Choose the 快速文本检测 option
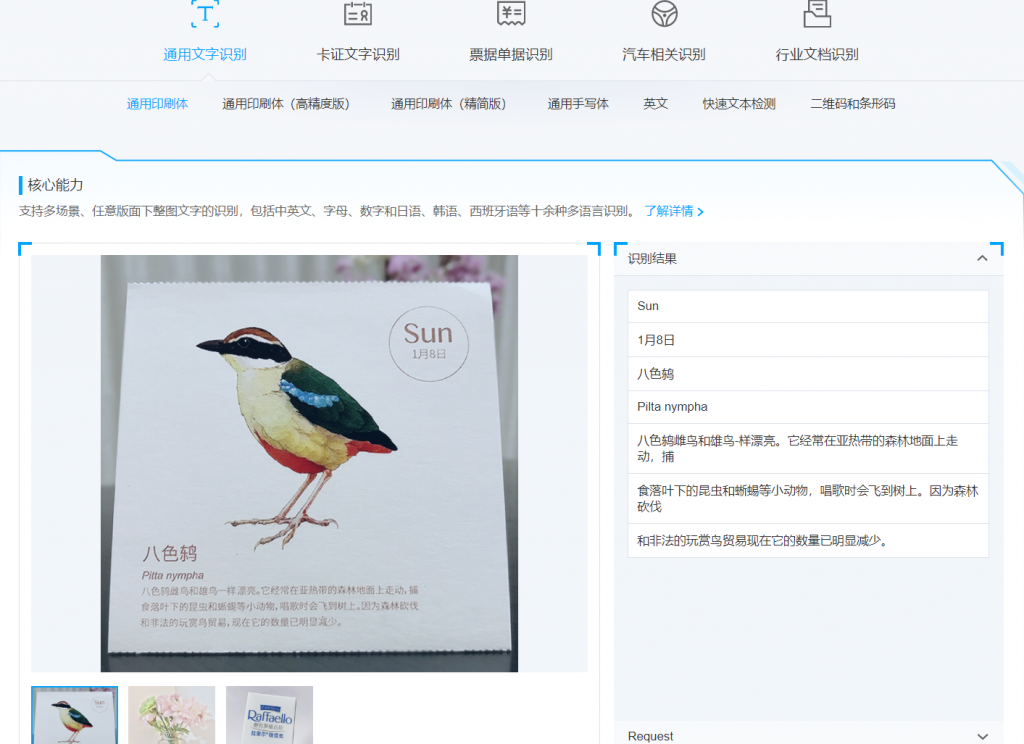This screenshot has width=1024, height=744. tap(739, 104)
